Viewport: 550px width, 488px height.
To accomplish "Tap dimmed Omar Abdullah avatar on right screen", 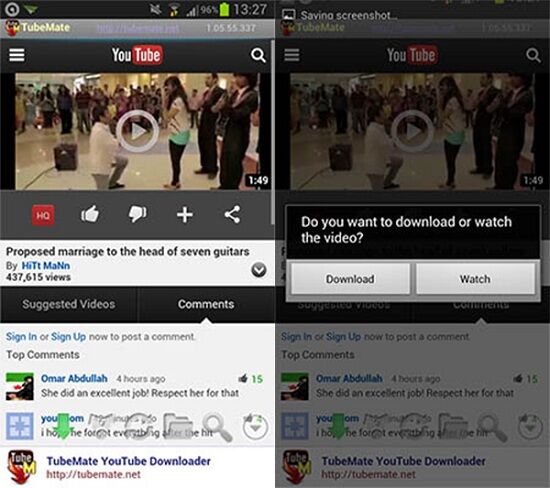I will click(295, 386).
